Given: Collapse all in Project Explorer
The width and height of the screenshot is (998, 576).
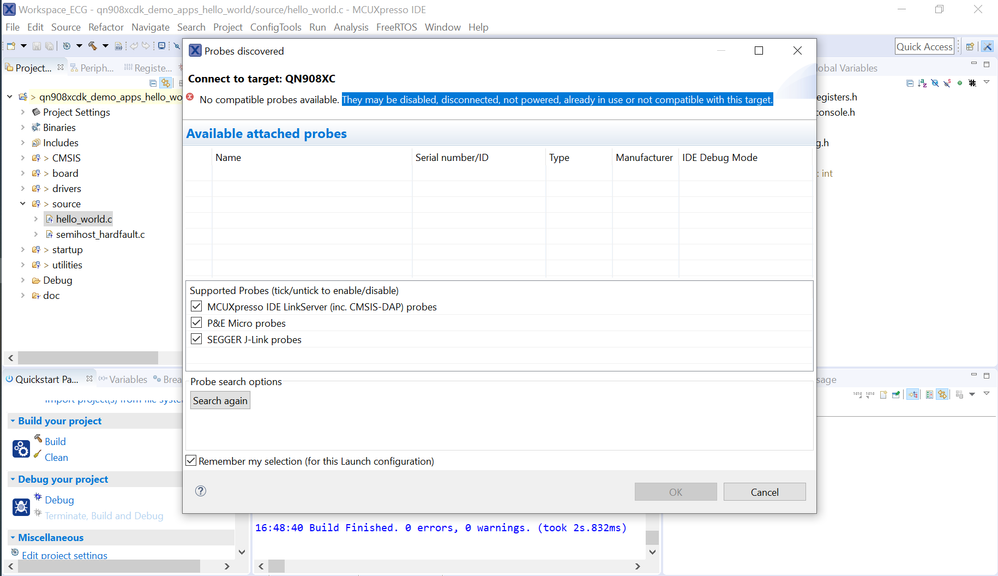Looking at the screenshot, I should tap(153, 83).
